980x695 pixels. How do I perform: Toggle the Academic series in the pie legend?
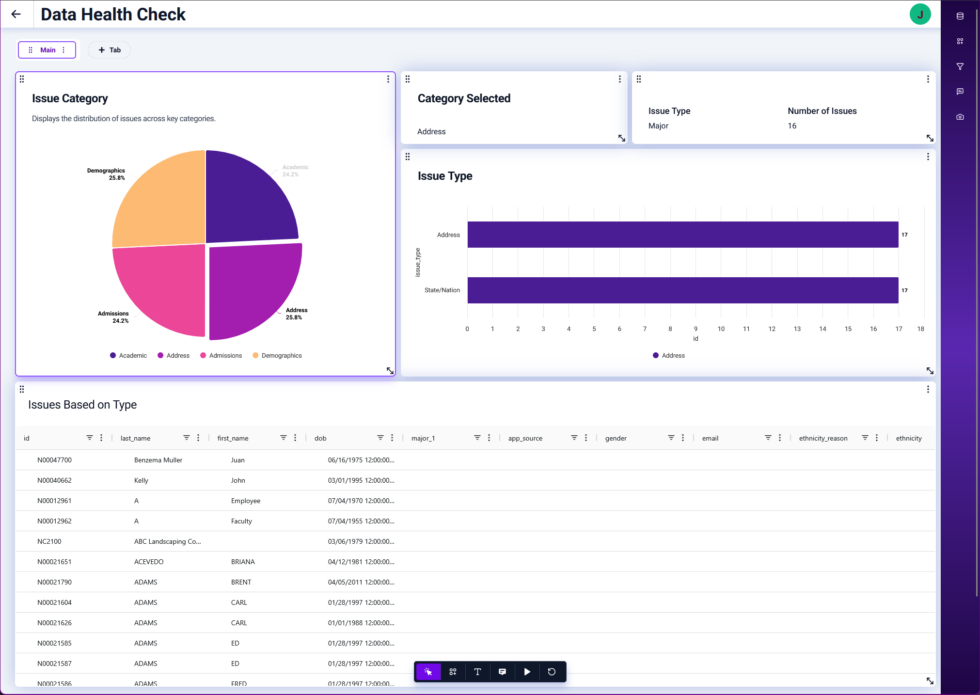point(128,356)
